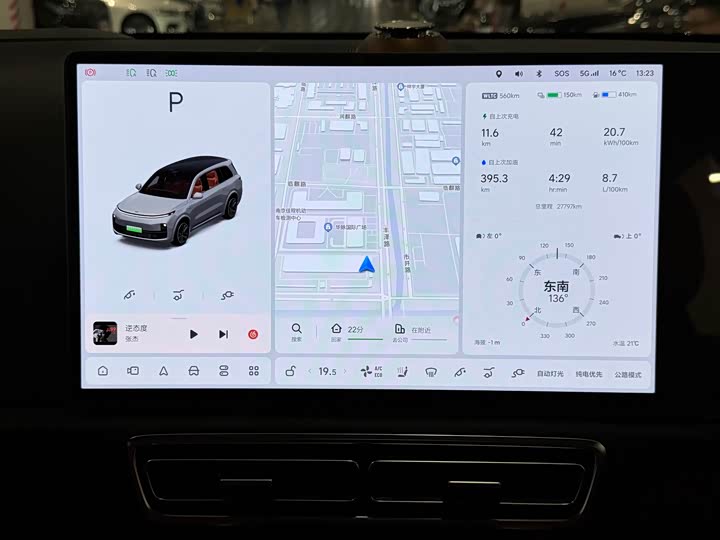Open the app grid launcher

(254, 371)
